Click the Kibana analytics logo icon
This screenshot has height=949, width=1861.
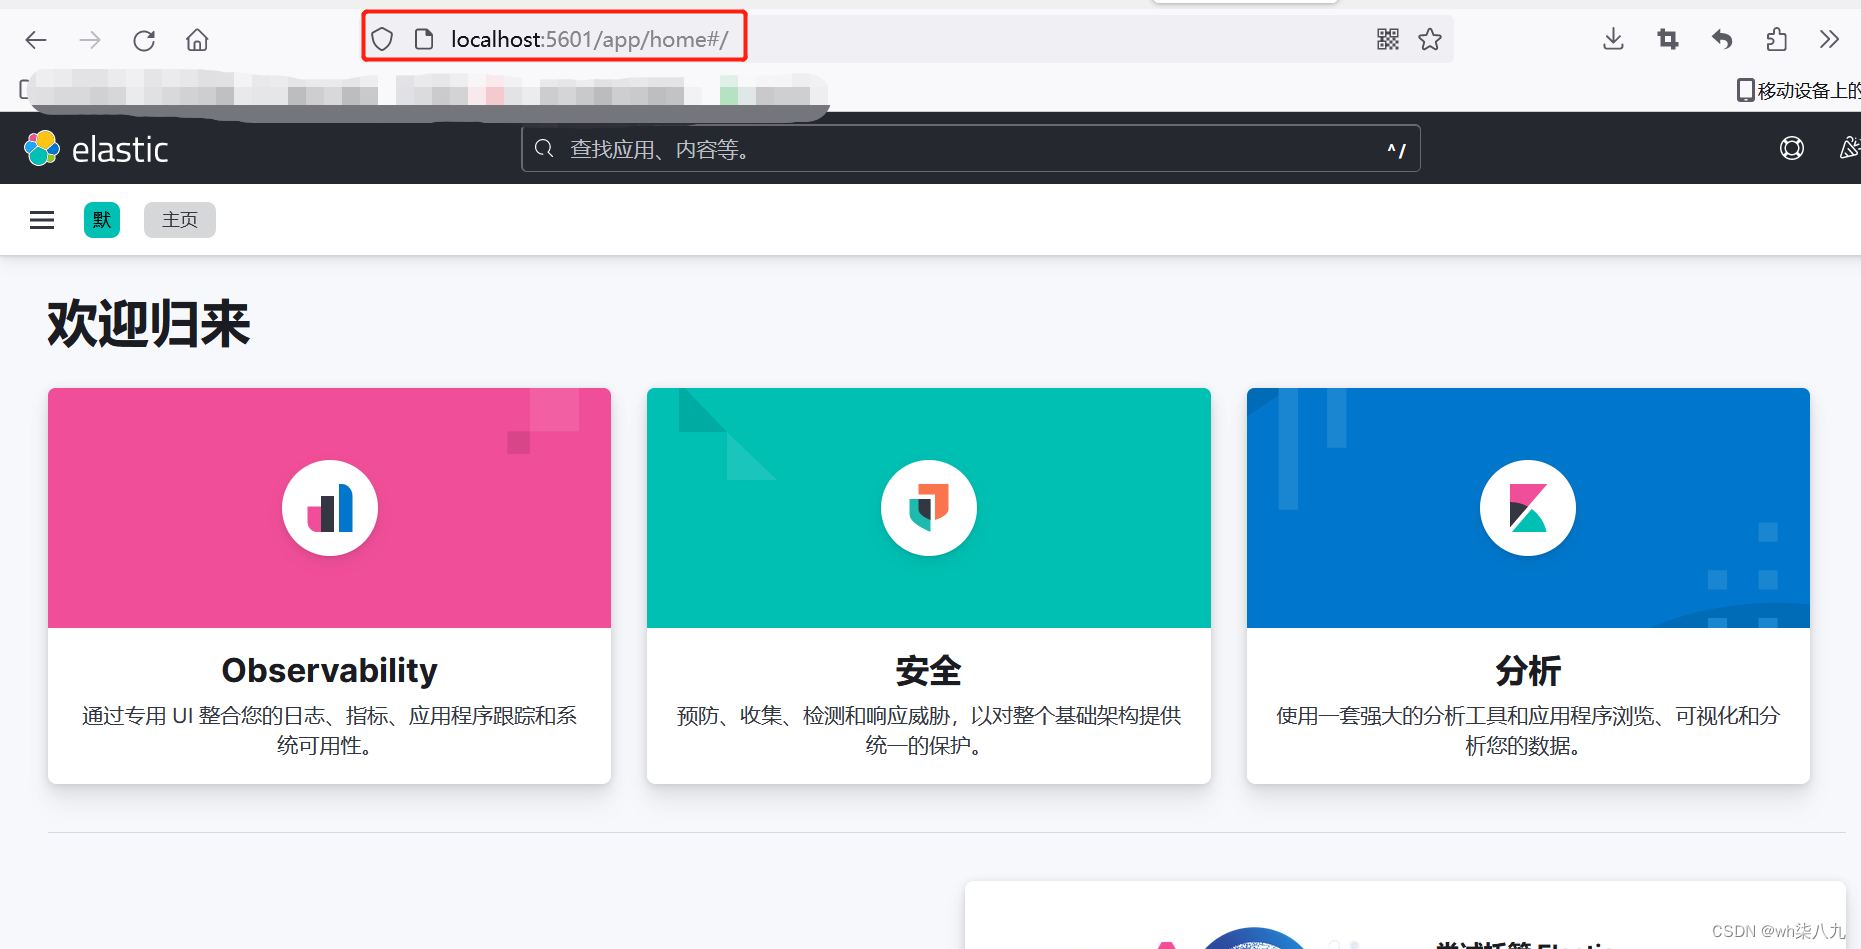(1528, 508)
